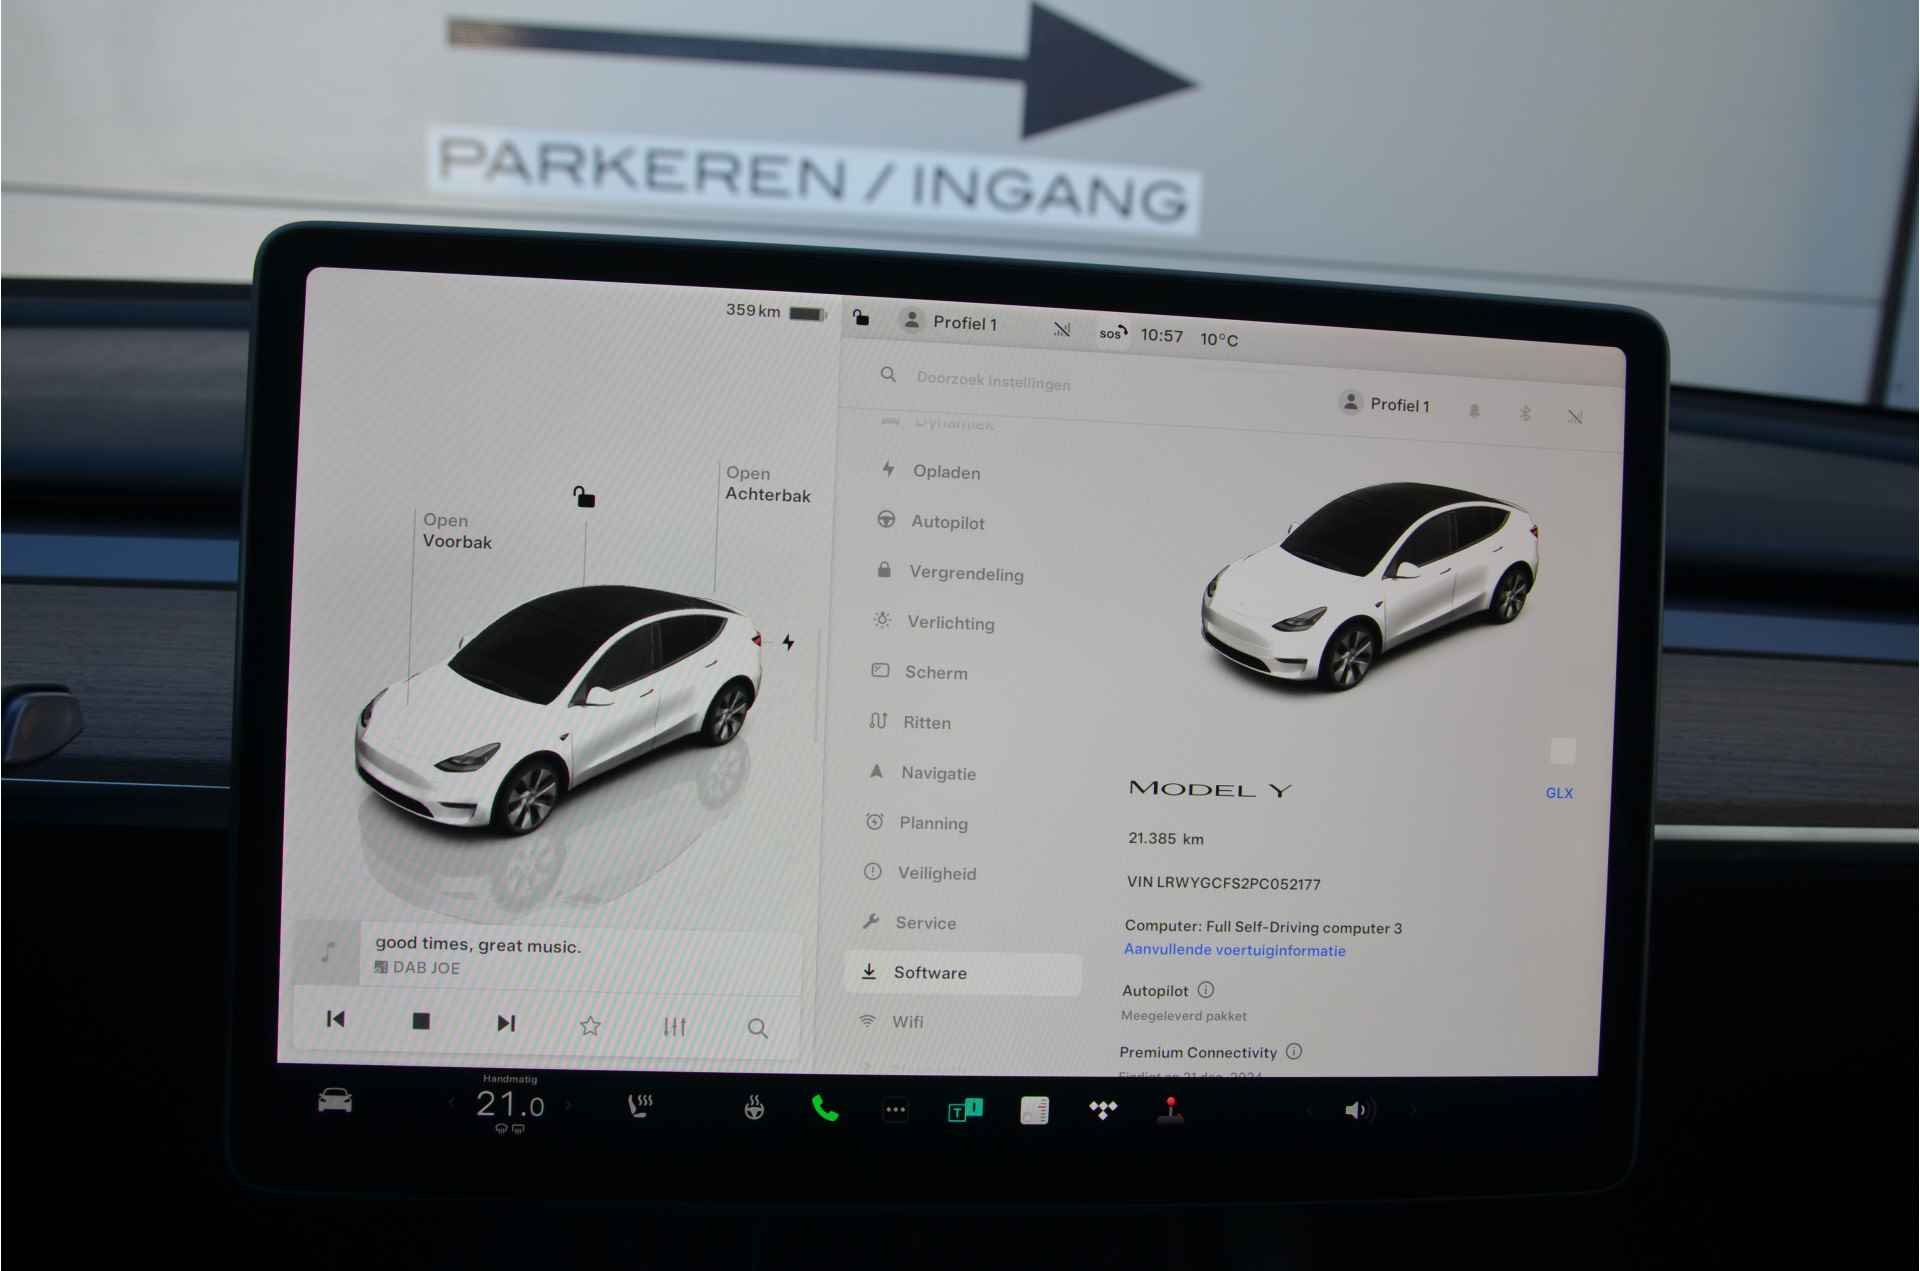Screen dimensions: 1920x1271
Task: Tap the car controls icon in bottom bar
Action: 335,1101
